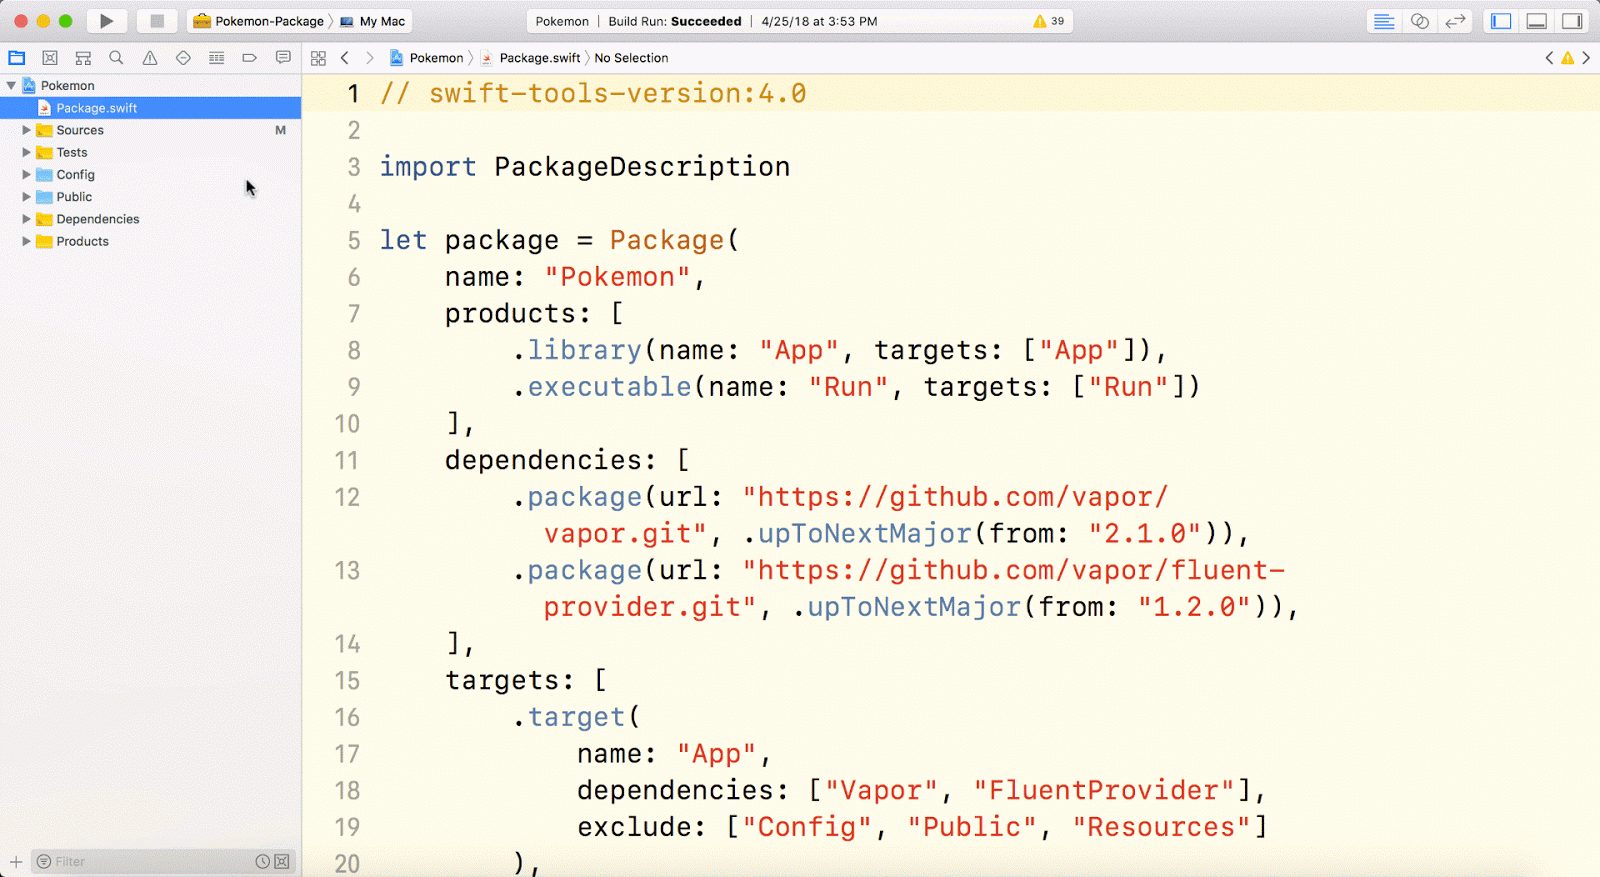Click 'import PackageDescription' on line 3
The height and width of the screenshot is (877, 1600).
(x=585, y=167)
